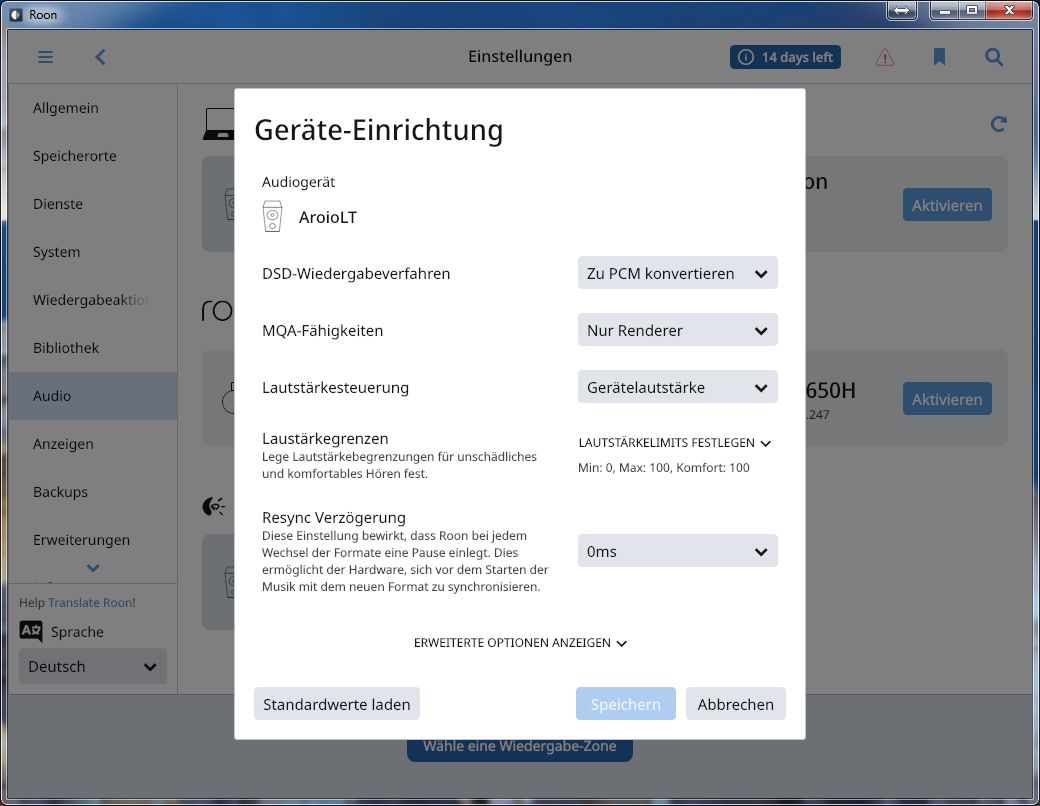Click the AroioLT device name
The height and width of the screenshot is (806, 1040).
[328, 217]
